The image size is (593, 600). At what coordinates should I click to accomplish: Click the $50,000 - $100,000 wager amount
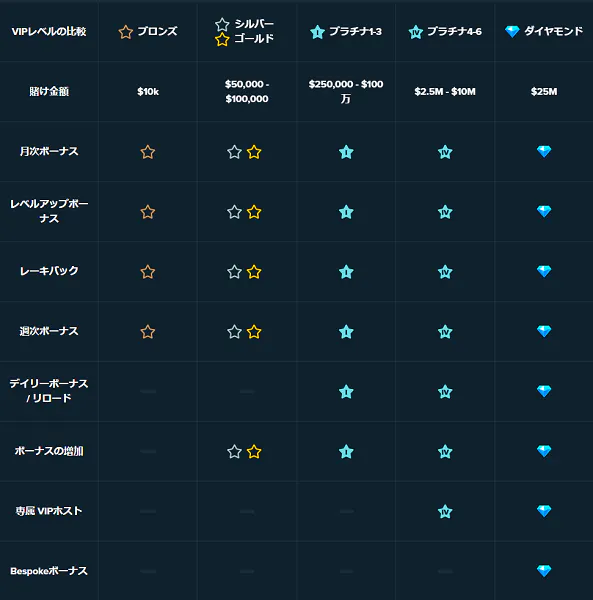pos(247,91)
